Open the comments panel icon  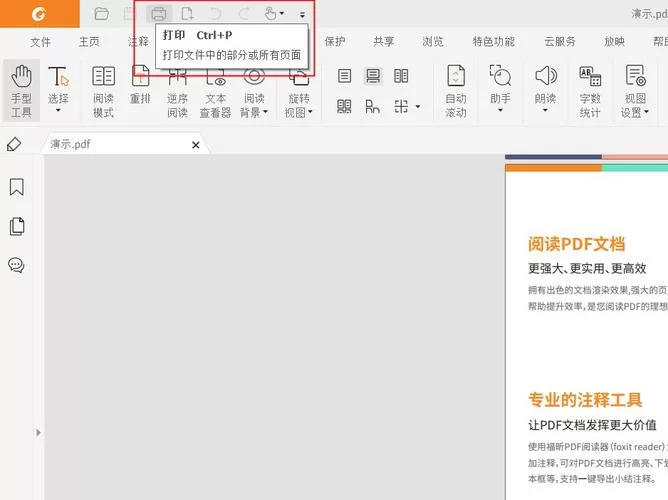[16, 265]
